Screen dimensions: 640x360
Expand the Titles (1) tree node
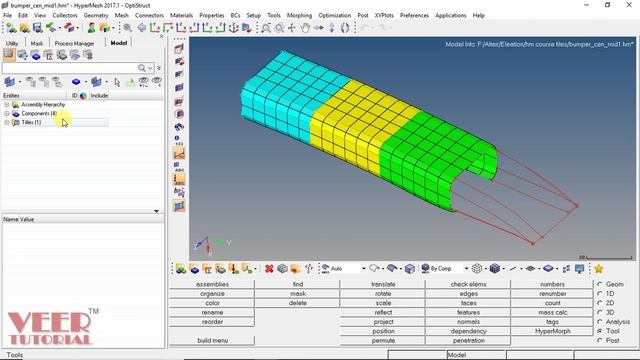coord(7,122)
